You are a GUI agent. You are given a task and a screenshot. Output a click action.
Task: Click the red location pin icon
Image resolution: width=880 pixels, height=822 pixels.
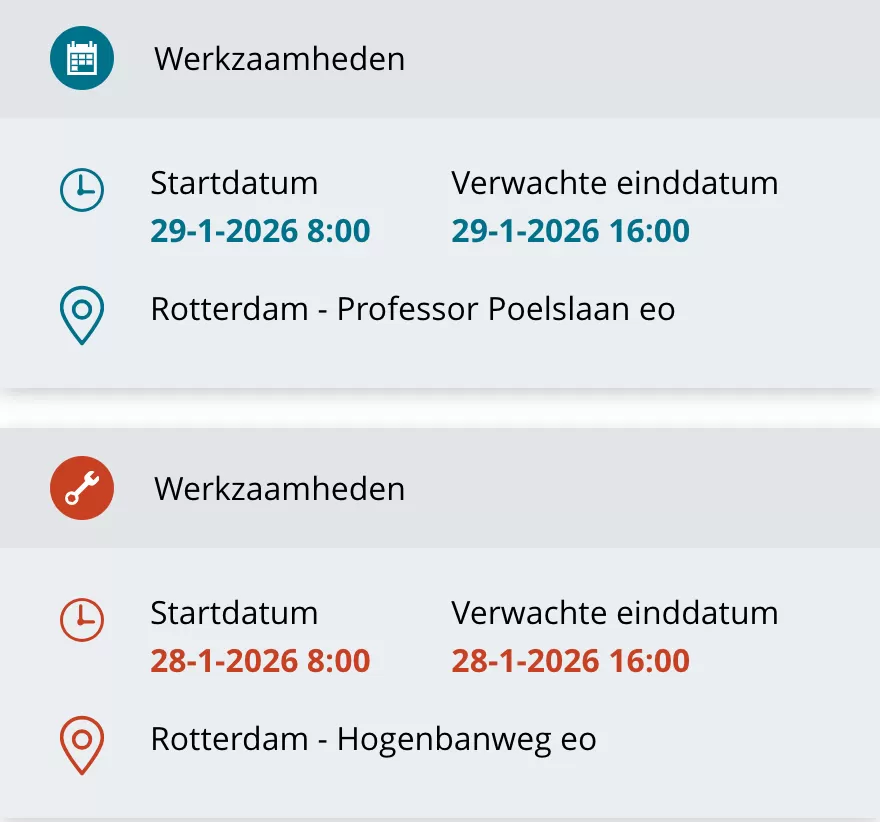(x=82, y=745)
